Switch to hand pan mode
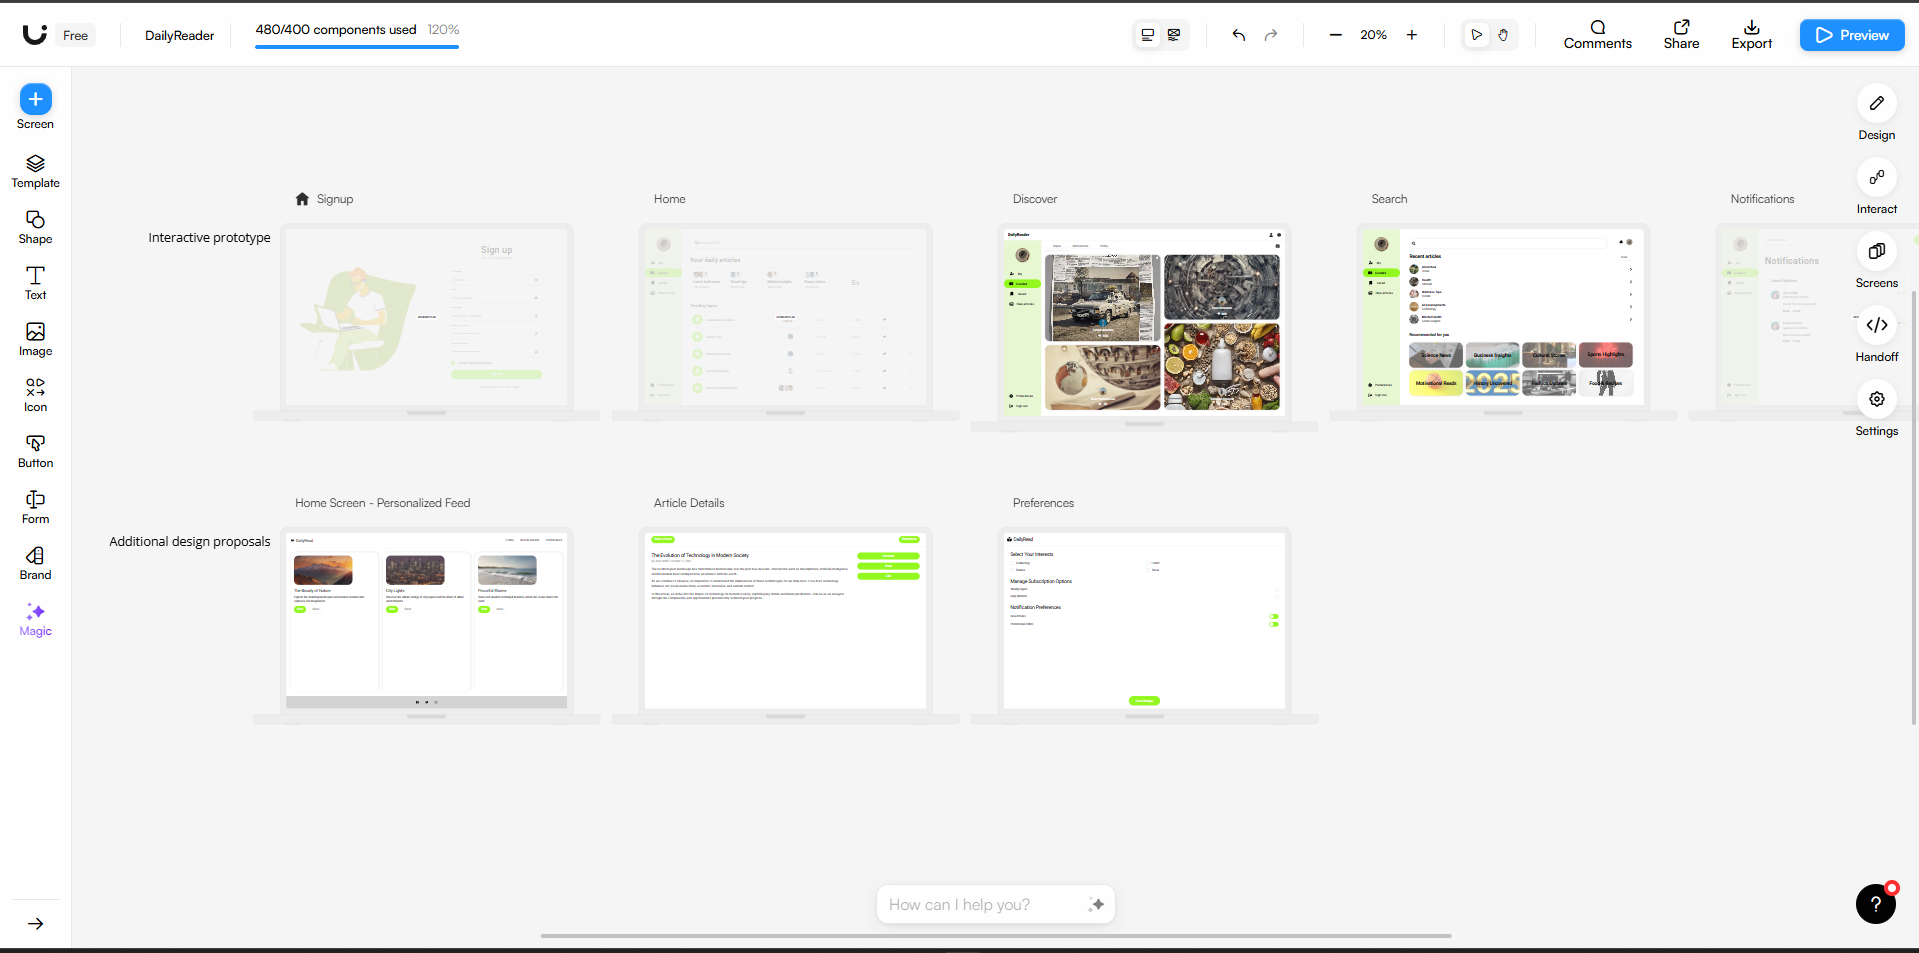Screen dimensions: 1919x953 [1502, 35]
